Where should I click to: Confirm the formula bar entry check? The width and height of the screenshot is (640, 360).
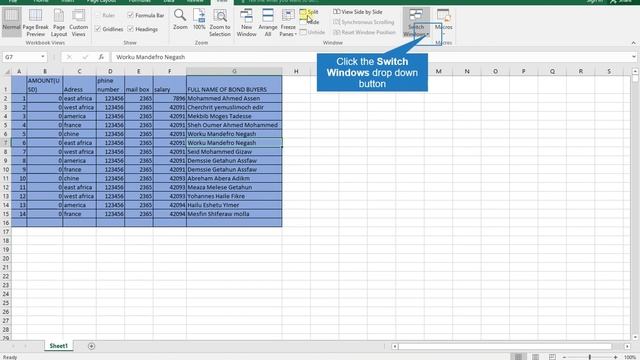click(85, 57)
